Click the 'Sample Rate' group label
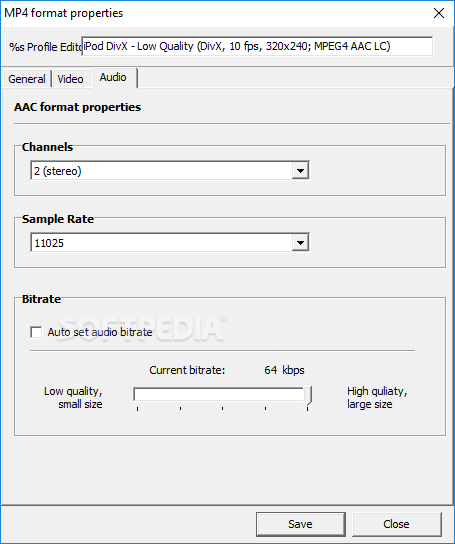This screenshot has height=544, width=455. click(58, 219)
